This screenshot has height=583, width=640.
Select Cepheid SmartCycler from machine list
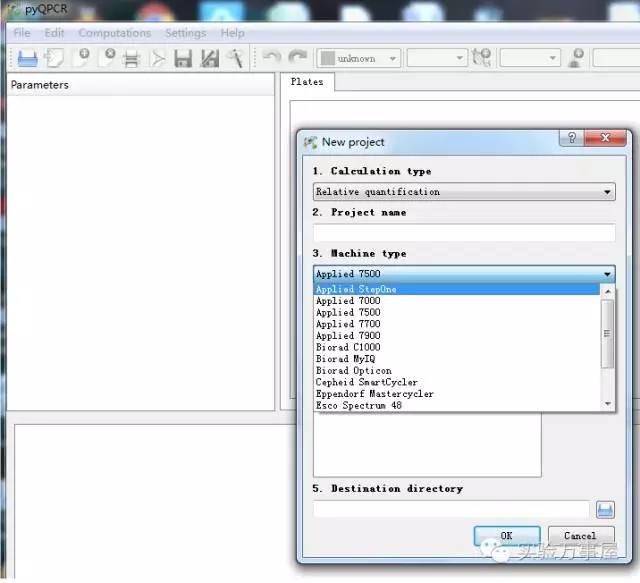pyautogui.click(x=457, y=382)
